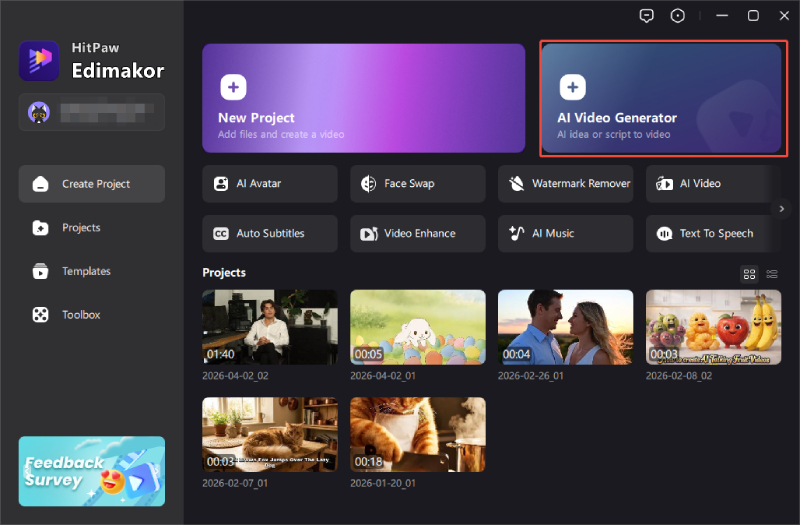Open project thumbnail 2026-02-07_01 sleeping cat
This screenshot has width=800, height=525.
pyautogui.click(x=270, y=435)
